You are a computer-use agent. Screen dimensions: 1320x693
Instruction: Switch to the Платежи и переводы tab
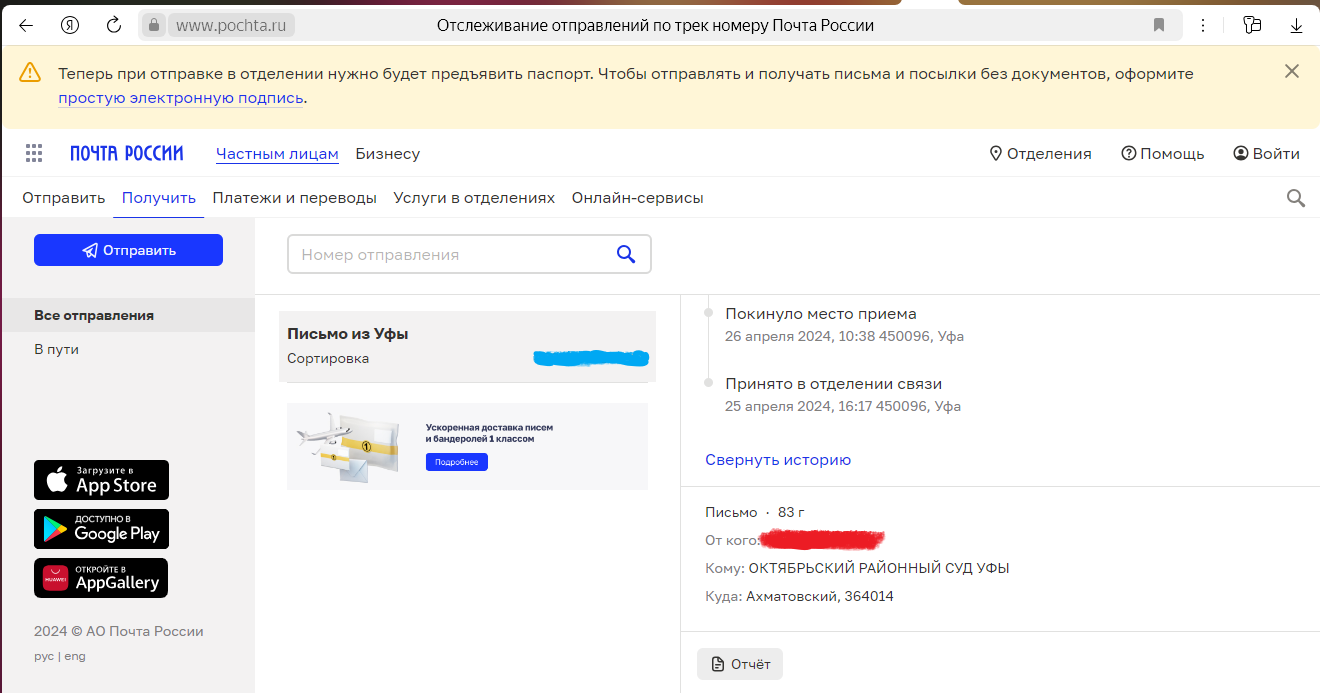(x=295, y=197)
